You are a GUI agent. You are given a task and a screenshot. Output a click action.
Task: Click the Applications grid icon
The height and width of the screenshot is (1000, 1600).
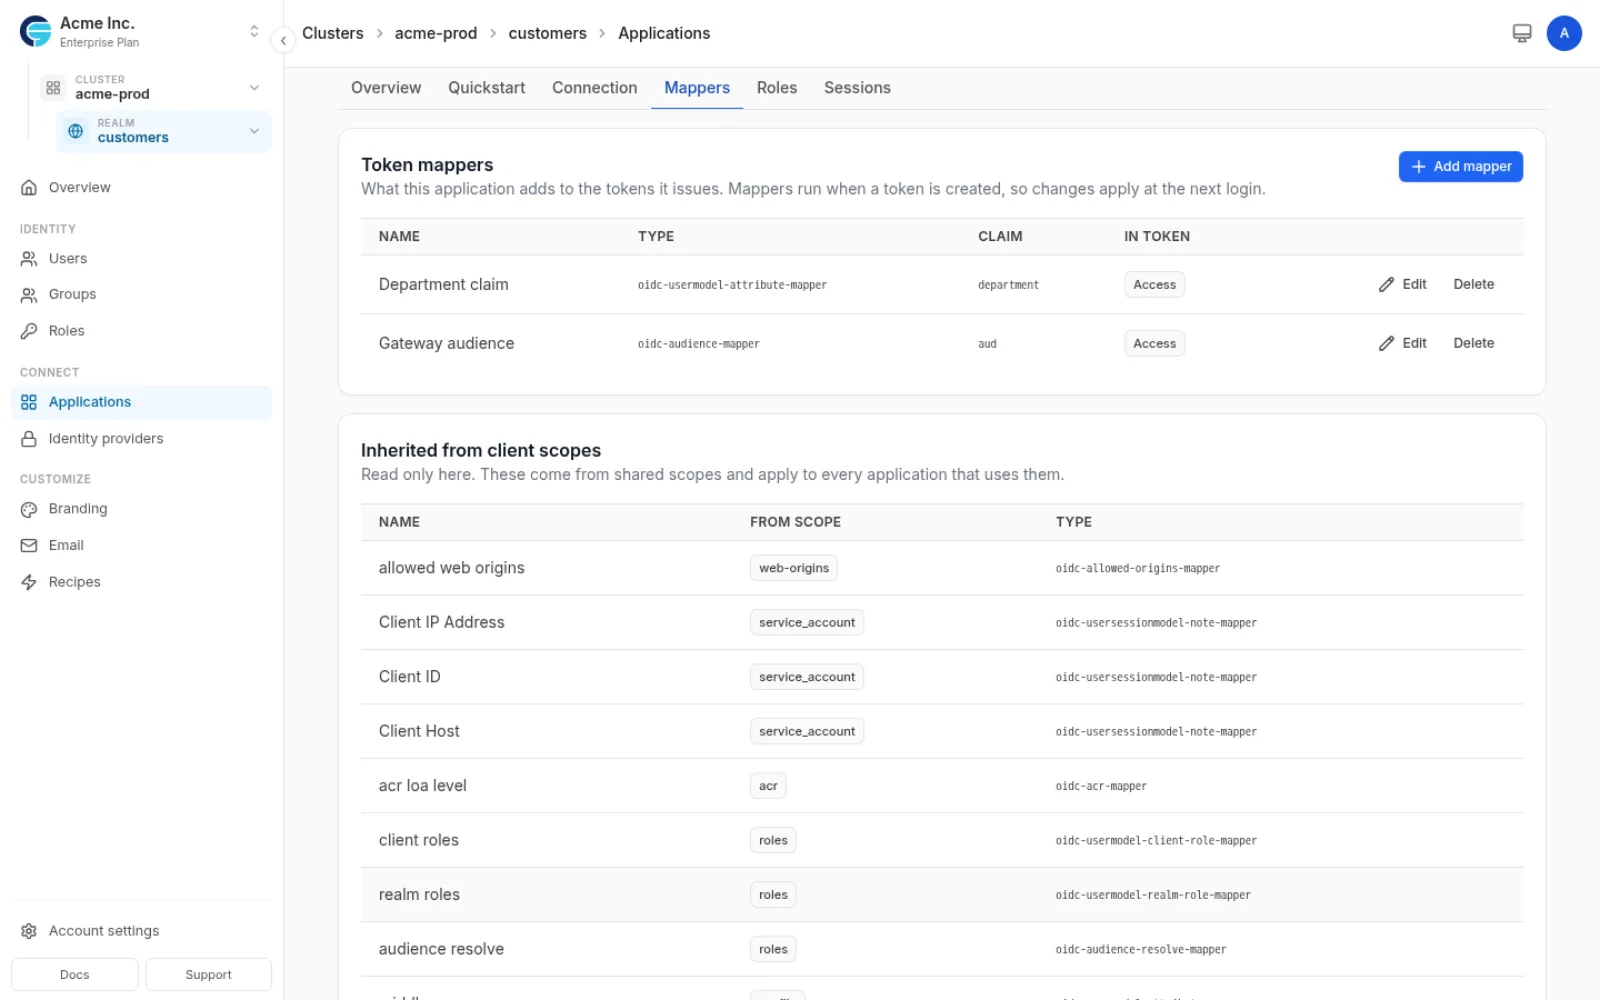pos(29,402)
